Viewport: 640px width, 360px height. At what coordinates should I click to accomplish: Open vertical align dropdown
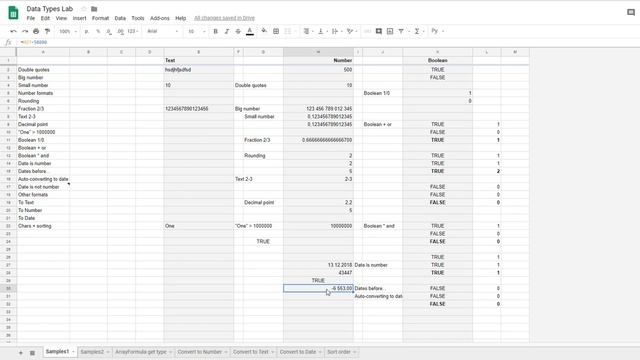322,31
